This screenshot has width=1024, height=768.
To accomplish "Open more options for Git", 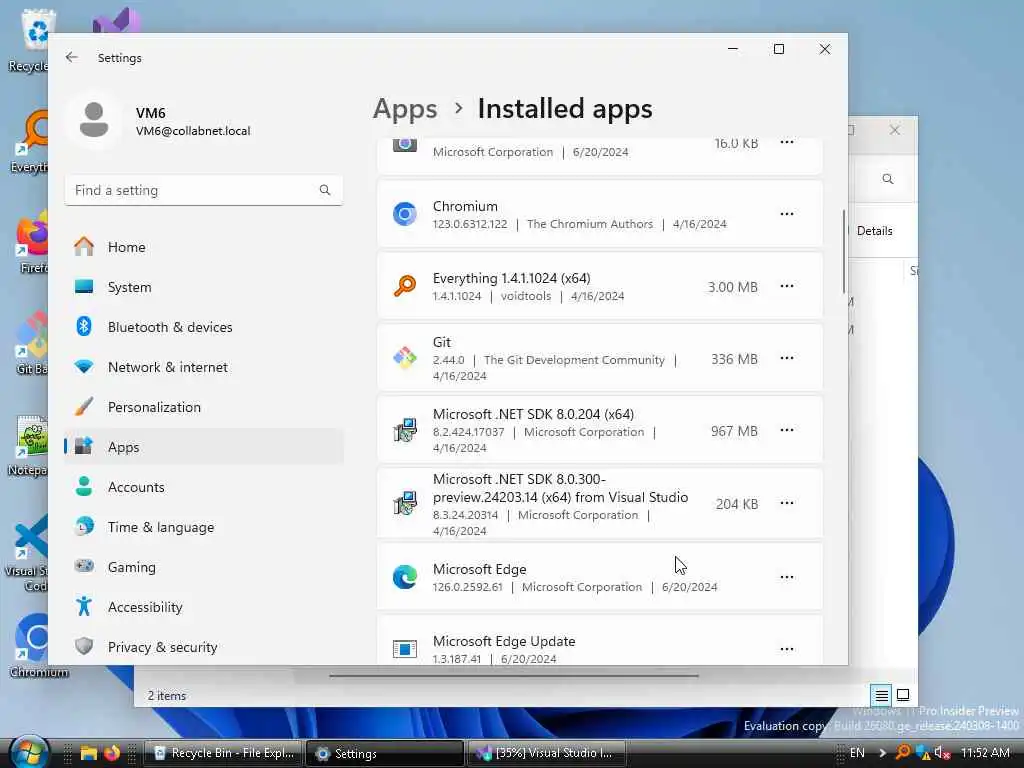I will coord(787,358).
